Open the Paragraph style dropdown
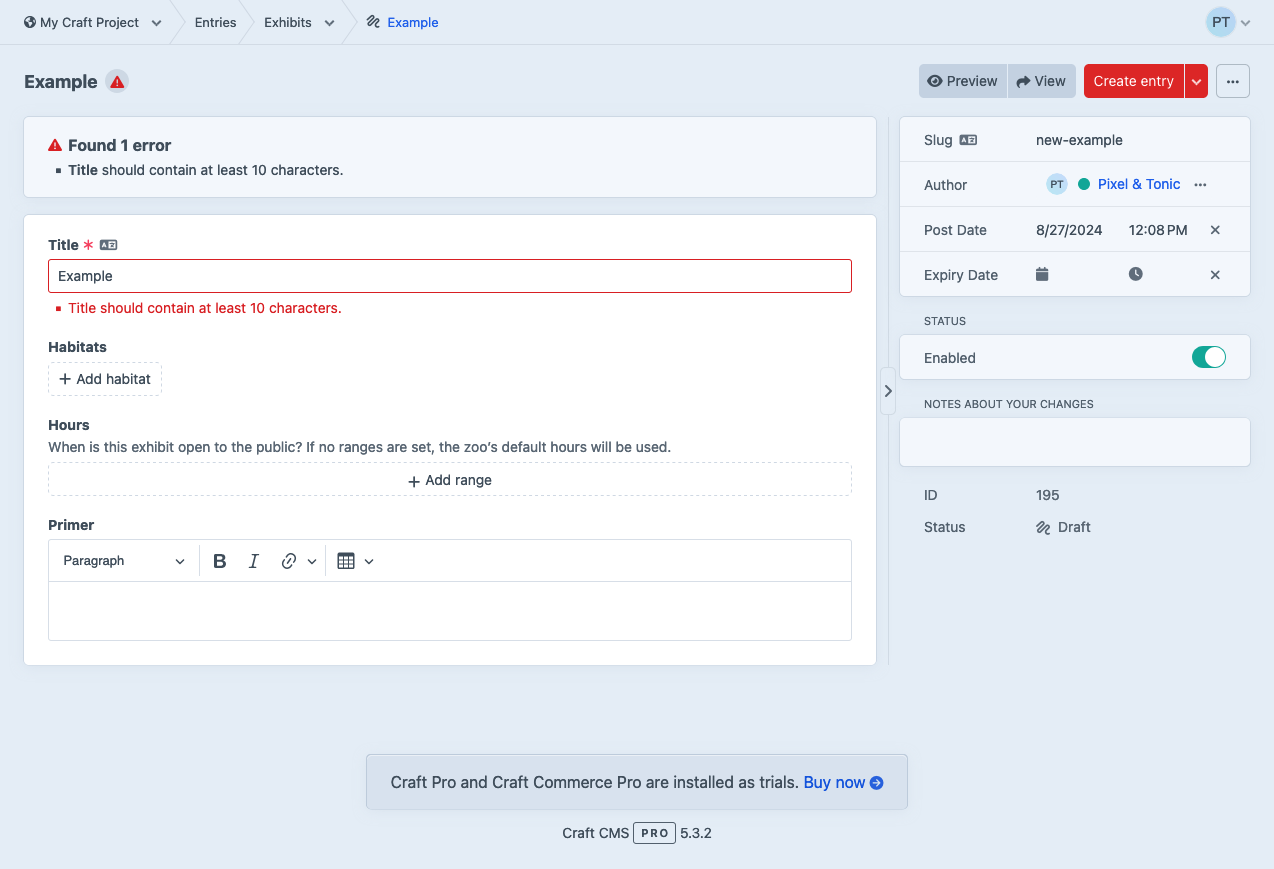The width and height of the screenshot is (1274, 869). coord(124,561)
